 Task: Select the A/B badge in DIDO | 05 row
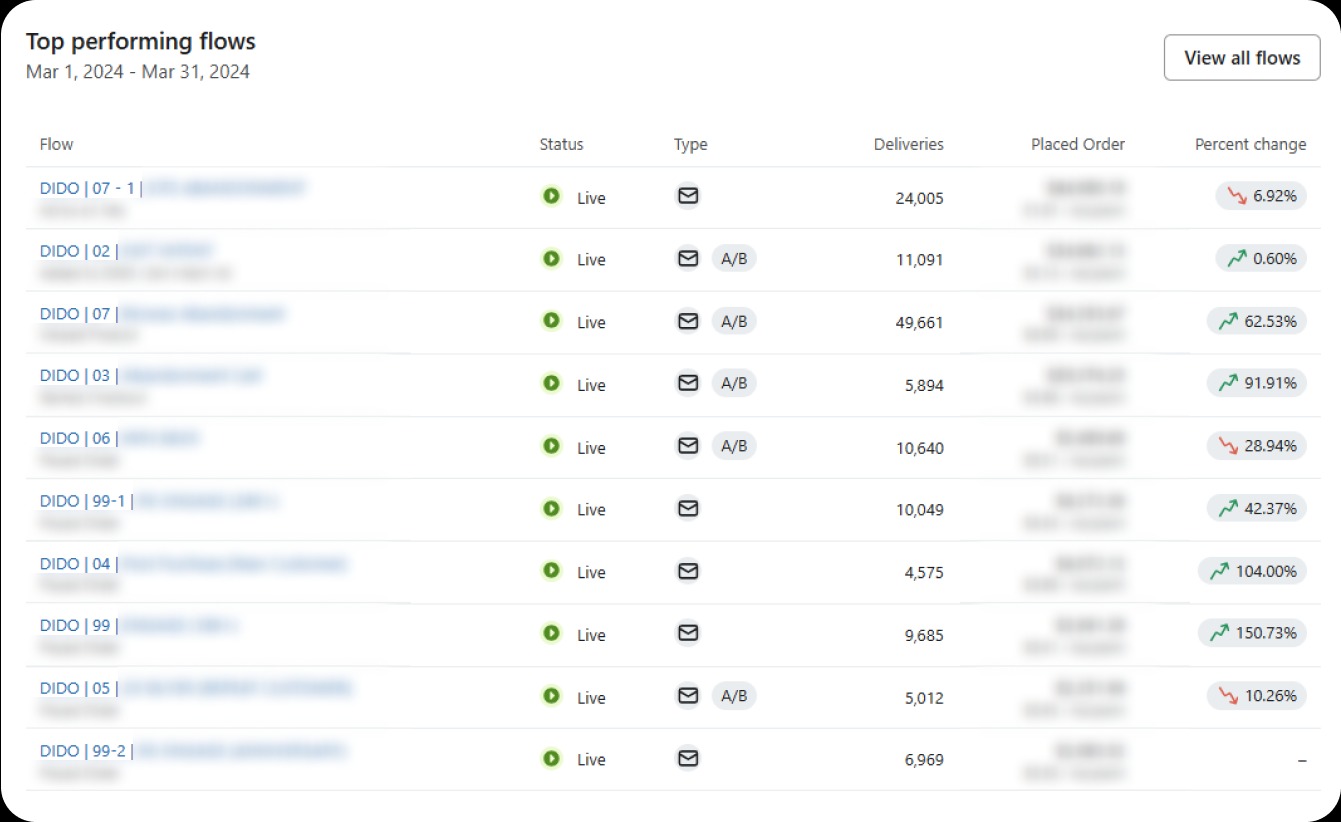(x=734, y=696)
